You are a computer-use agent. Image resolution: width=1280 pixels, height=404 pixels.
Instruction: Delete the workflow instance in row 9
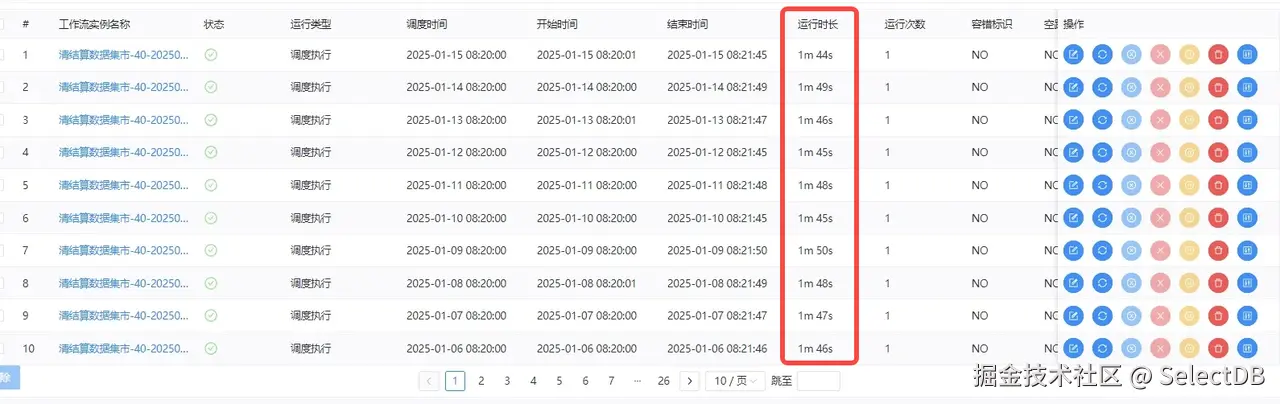click(x=1218, y=316)
